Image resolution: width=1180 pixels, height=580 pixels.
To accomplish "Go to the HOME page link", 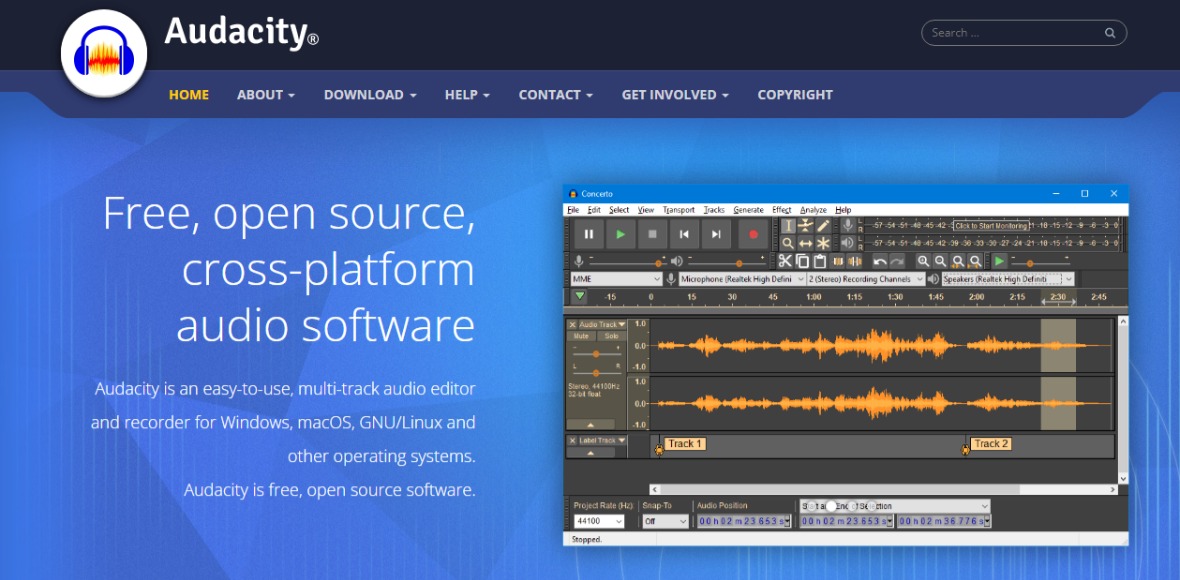I will (x=189, y=95).
